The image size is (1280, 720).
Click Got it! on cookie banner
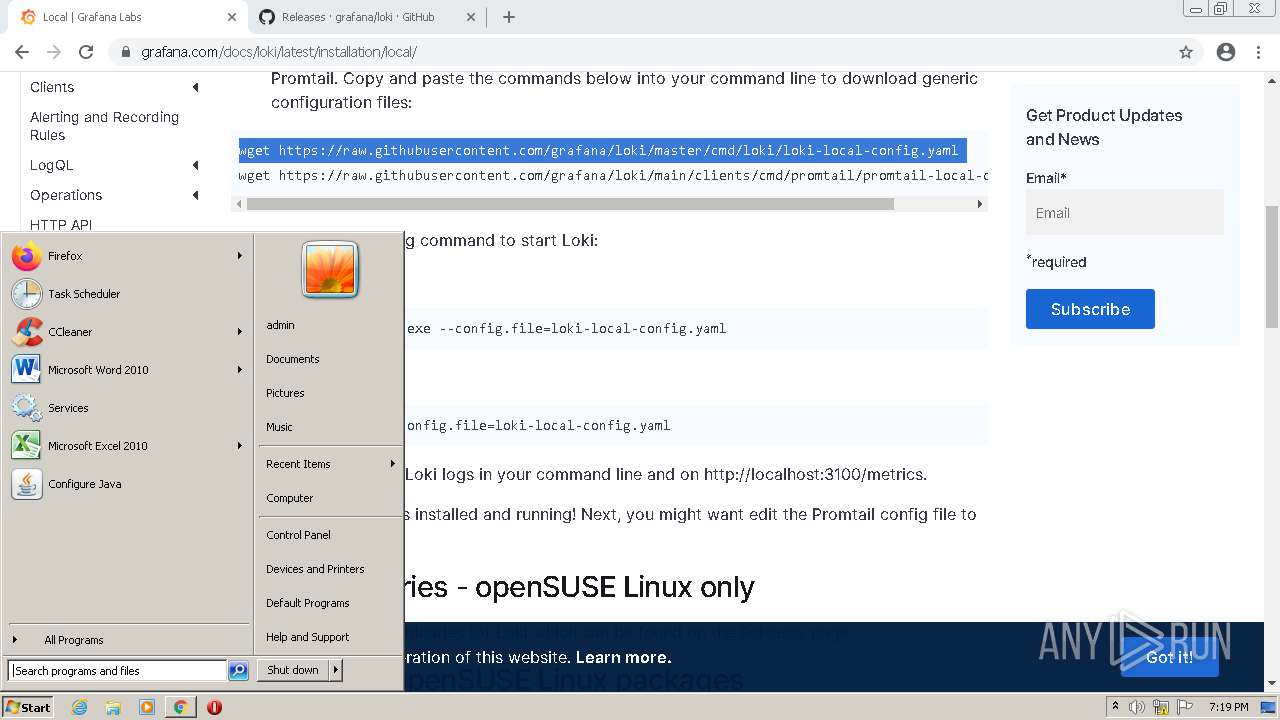[1169, 657]
